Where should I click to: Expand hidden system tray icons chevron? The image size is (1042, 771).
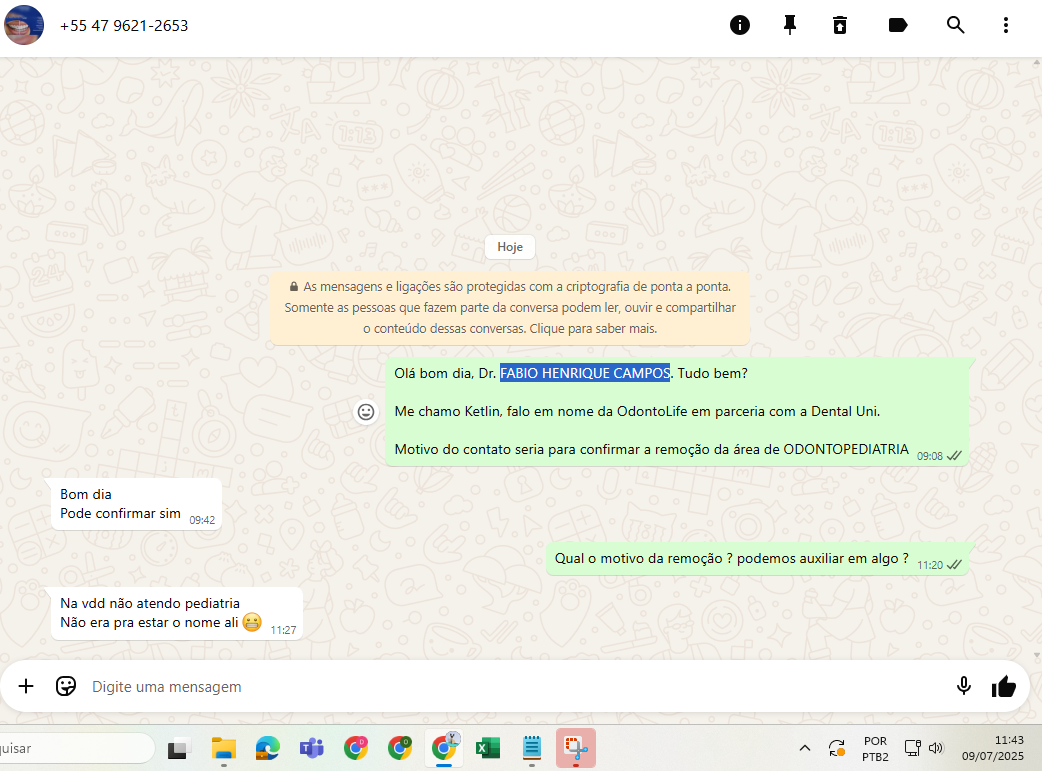805,748
